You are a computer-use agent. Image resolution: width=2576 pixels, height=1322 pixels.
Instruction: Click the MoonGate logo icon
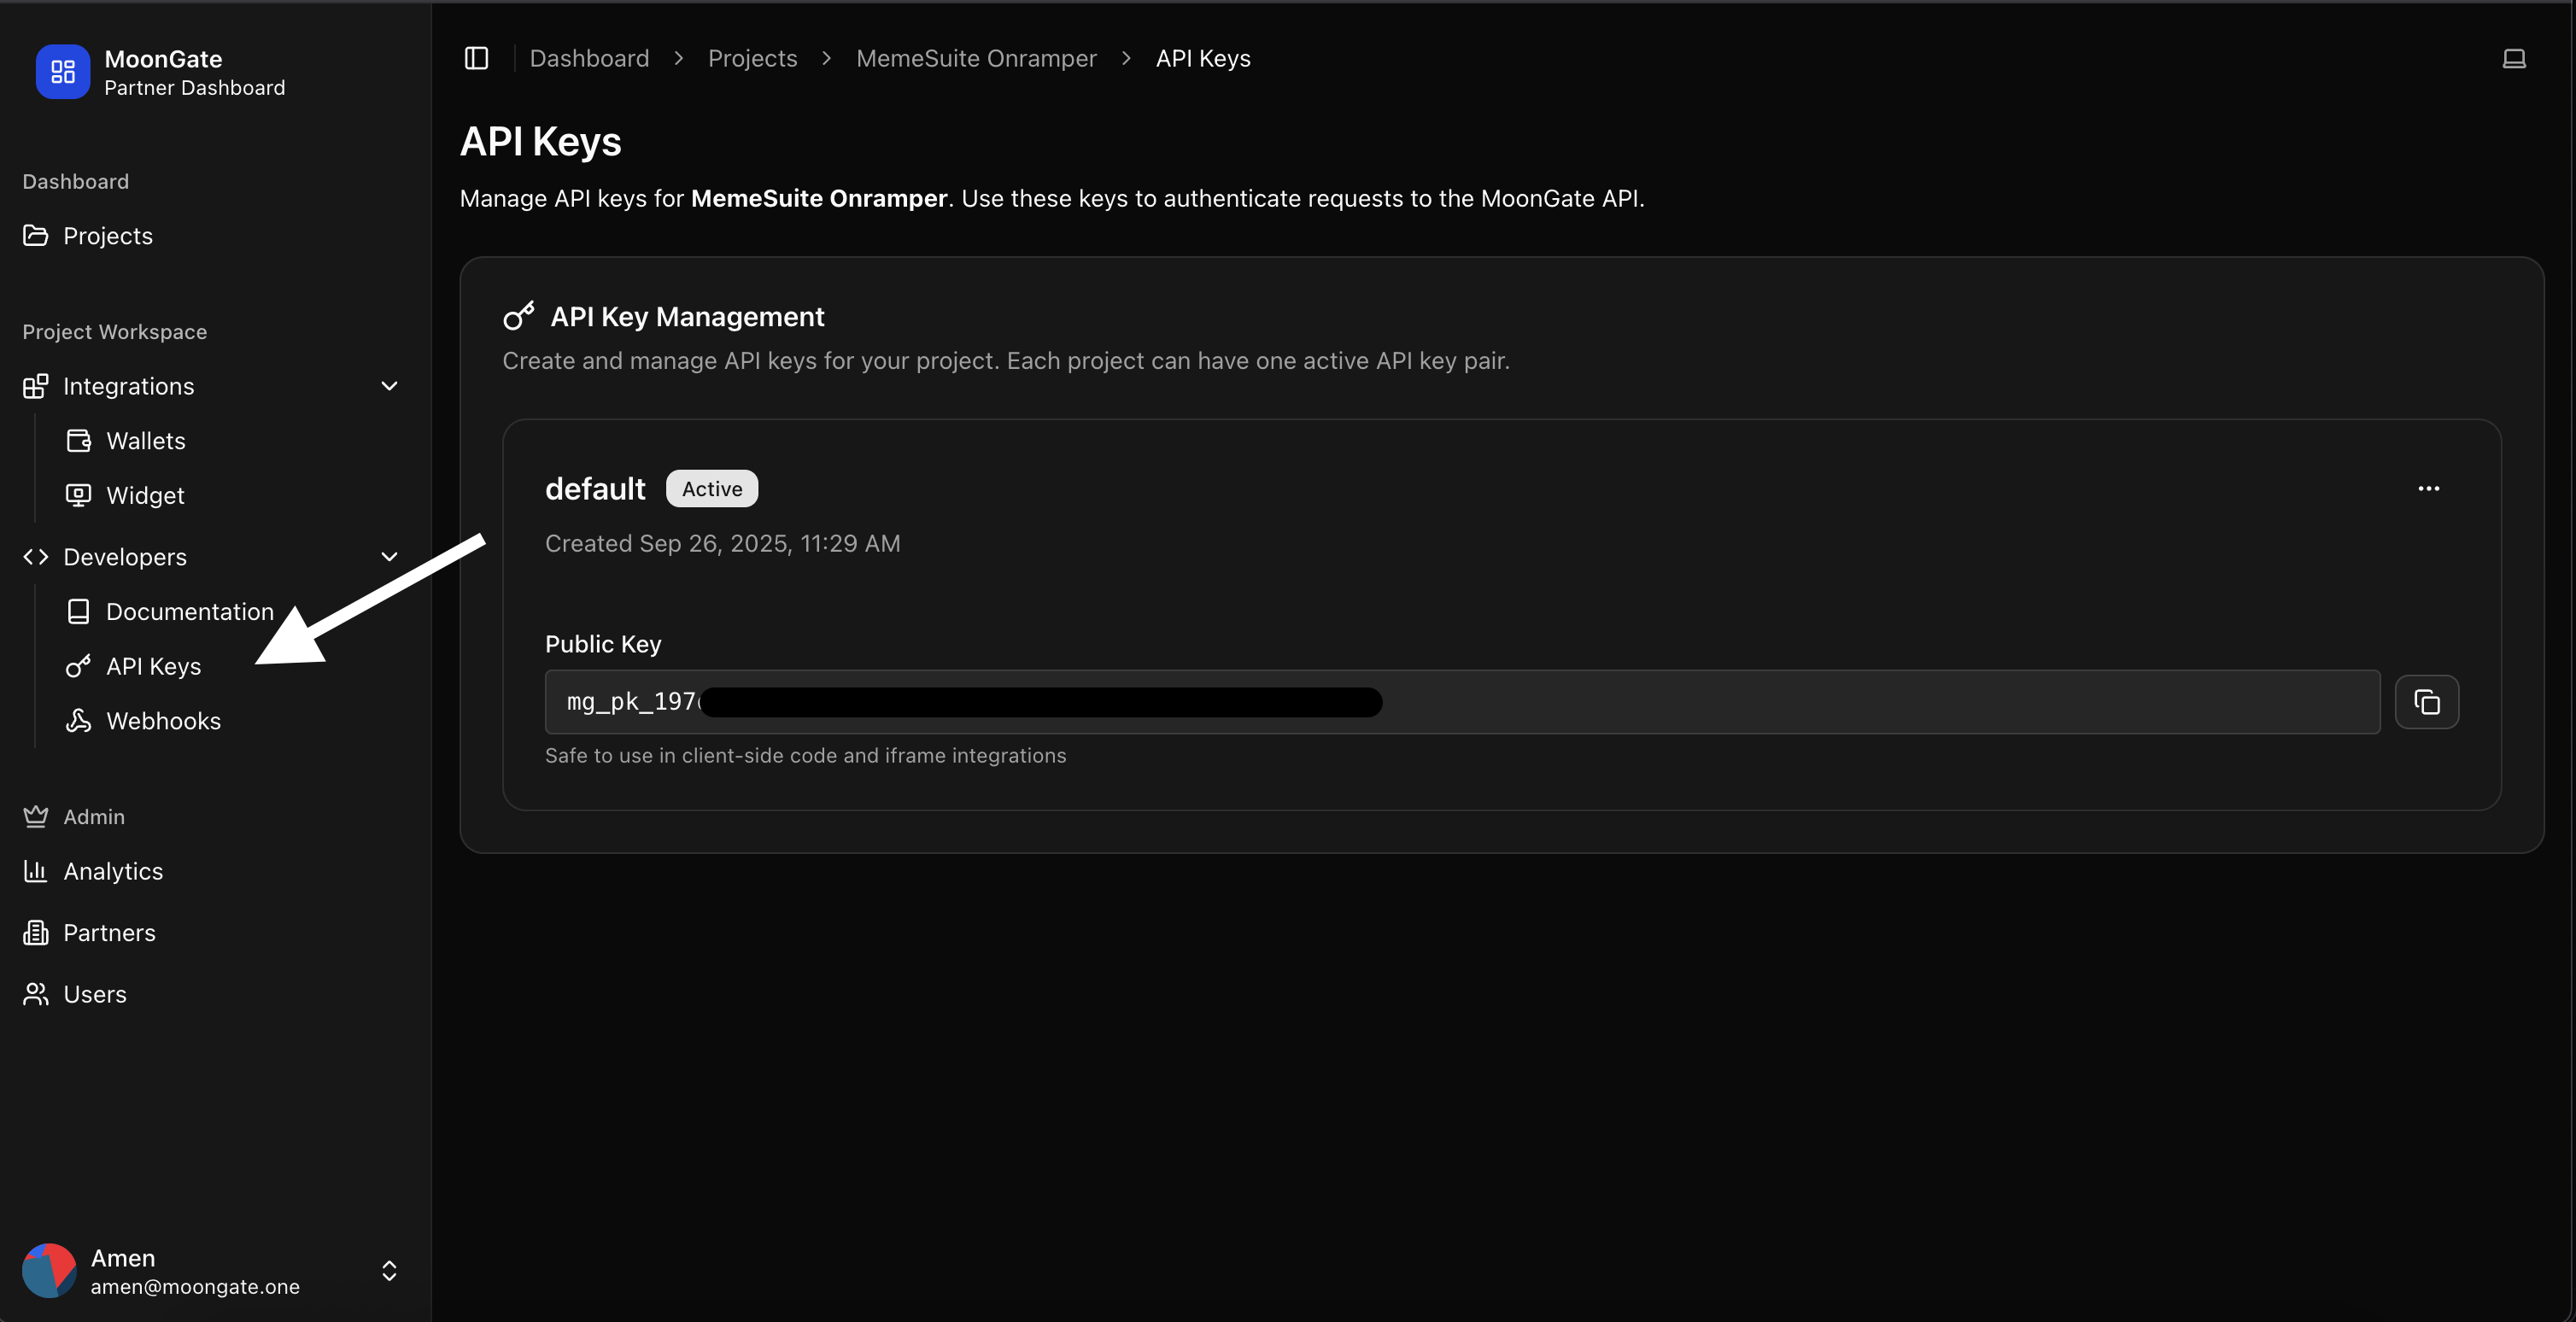pos(62,71)
